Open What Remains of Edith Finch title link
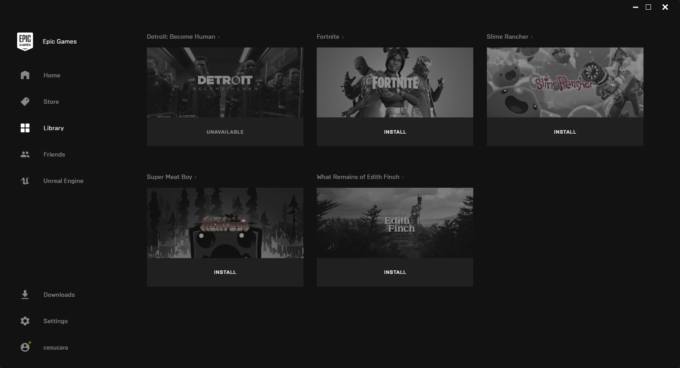This screenshot has width=680, height=368. coord(358,177)
